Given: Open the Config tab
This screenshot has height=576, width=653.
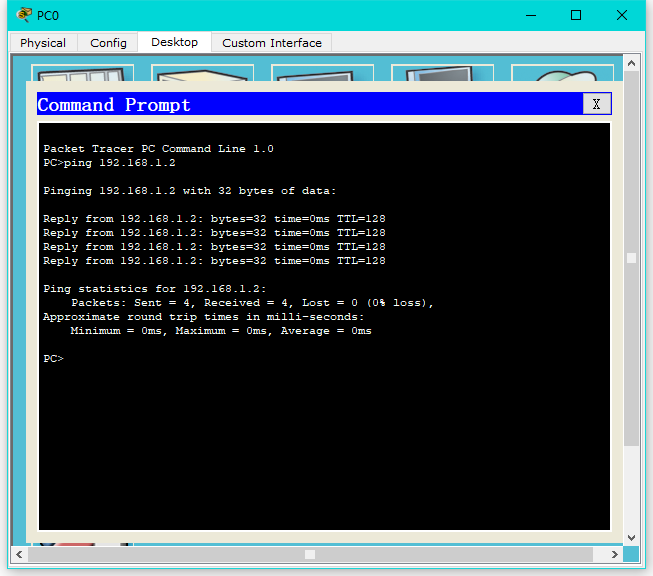Looking at the screenshot, I should point(108,43).
